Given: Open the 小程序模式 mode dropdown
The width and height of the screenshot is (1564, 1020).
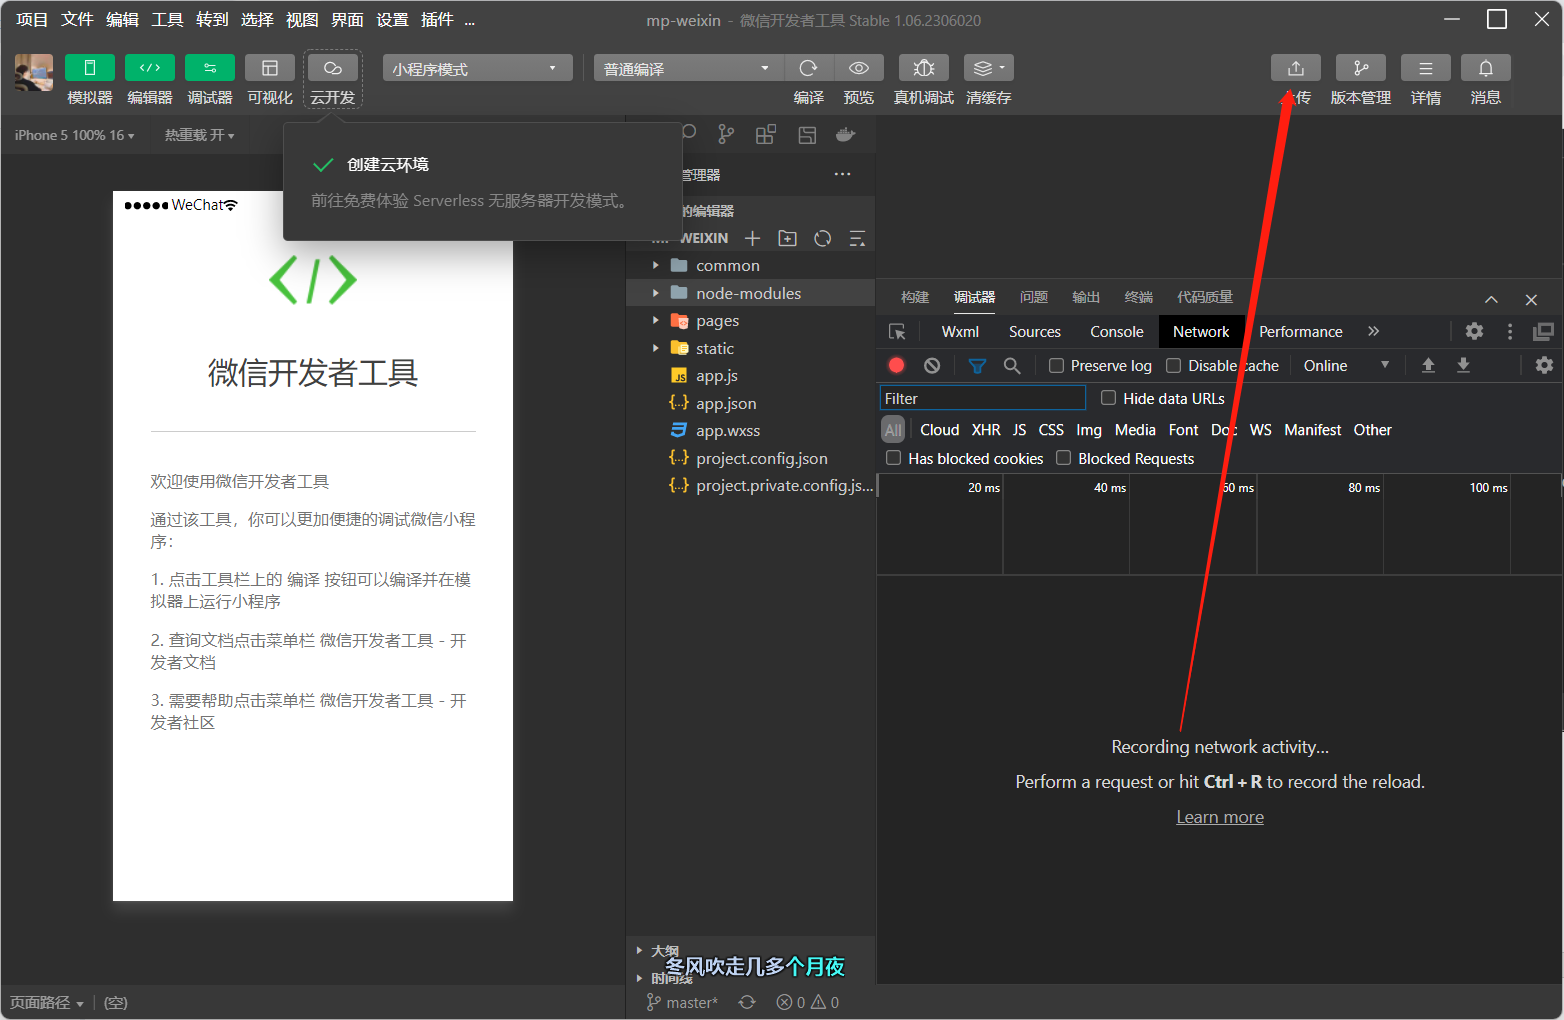Looking at the screenshot, I should tap(477, 68).
